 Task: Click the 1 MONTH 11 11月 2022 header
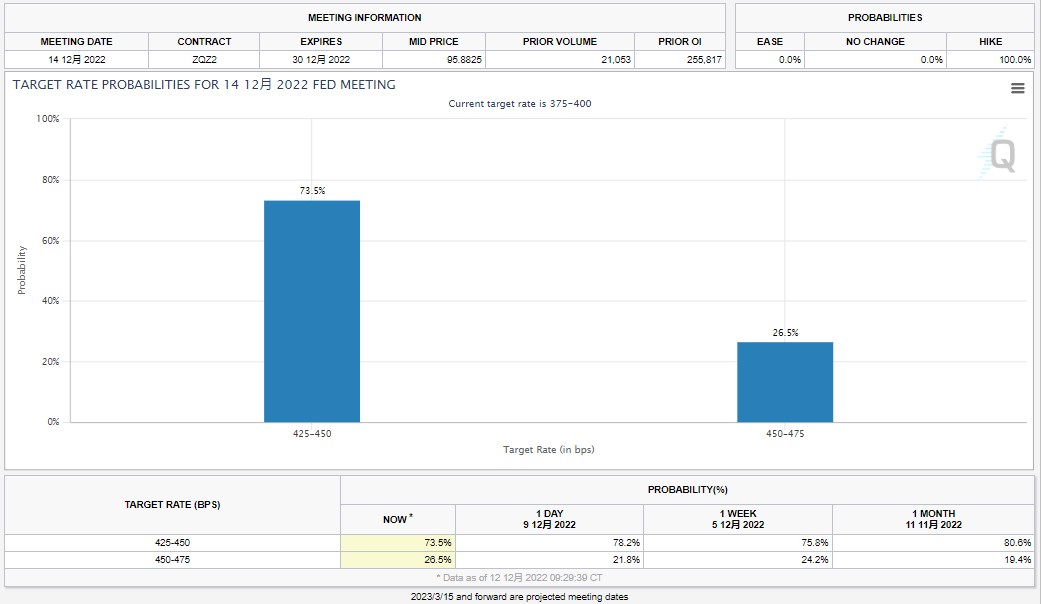pos(933,519)
